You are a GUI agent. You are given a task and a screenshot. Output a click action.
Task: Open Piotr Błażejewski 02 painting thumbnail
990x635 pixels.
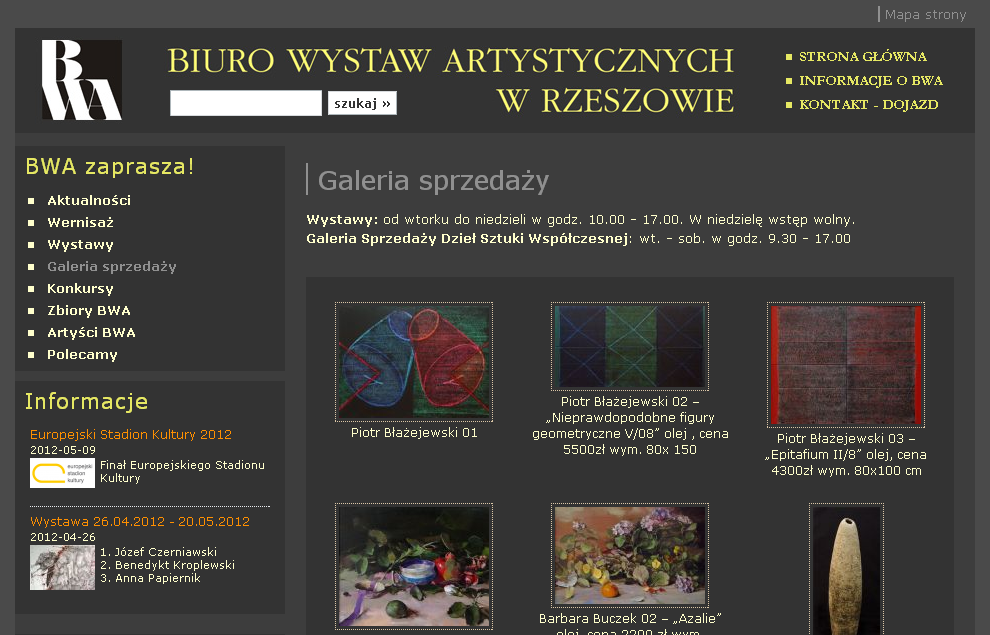point(629,346)
